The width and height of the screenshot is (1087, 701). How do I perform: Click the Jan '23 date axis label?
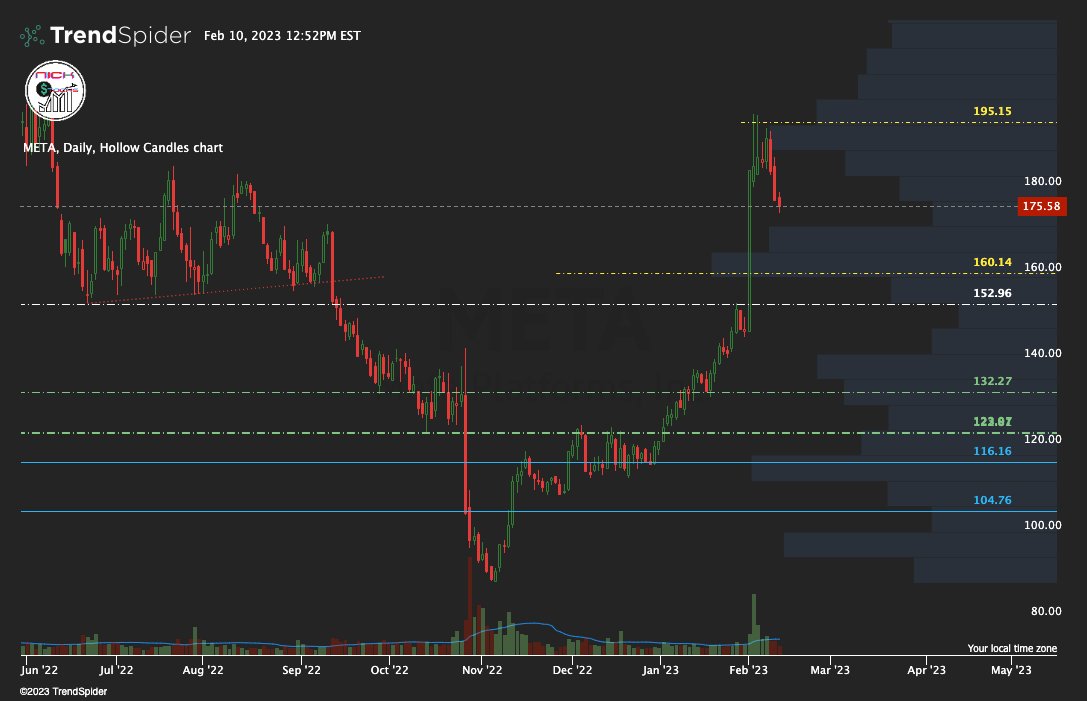tap(660, 670)
